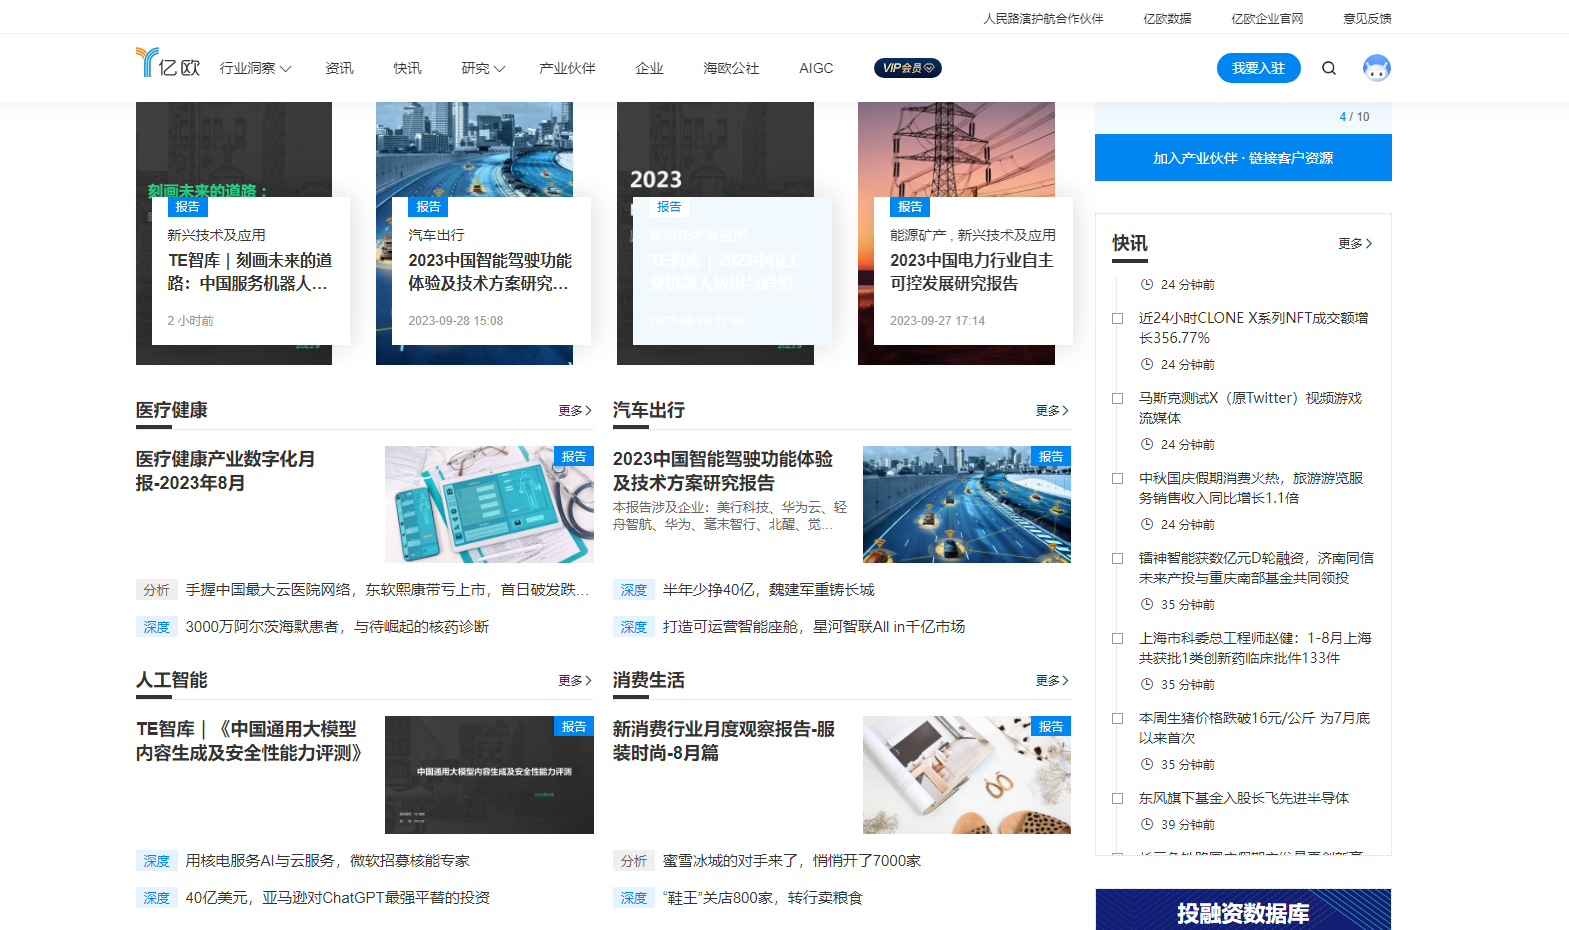Screen dimensions: 1569x930
Task: Click the 报告 badge on 智能驾驶 top card
Action: [x=428, y=206]
